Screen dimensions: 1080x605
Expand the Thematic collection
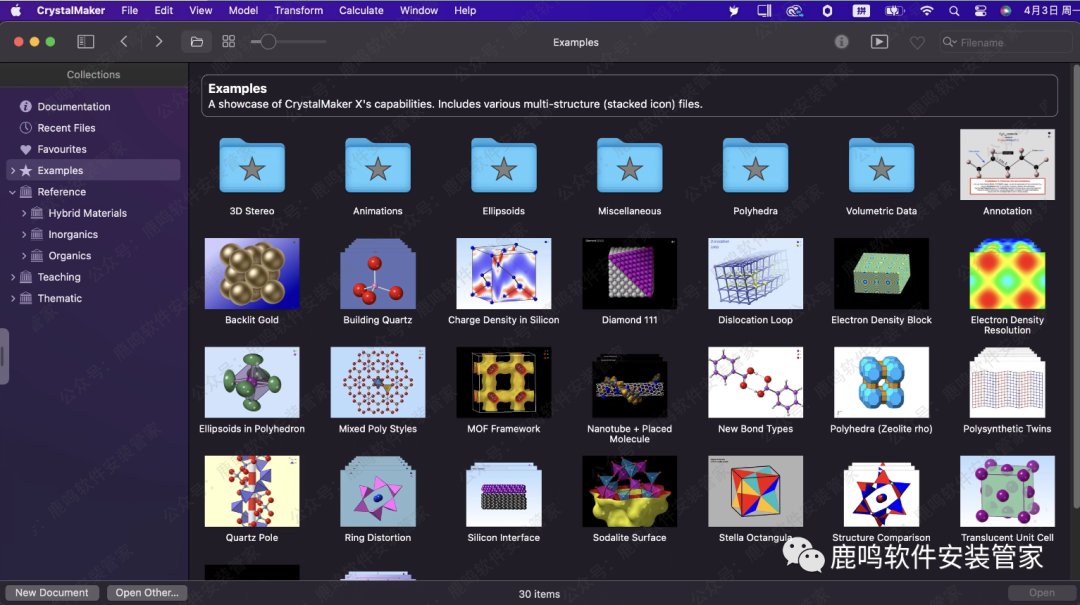pyautogui.click(x=13, y=298)
